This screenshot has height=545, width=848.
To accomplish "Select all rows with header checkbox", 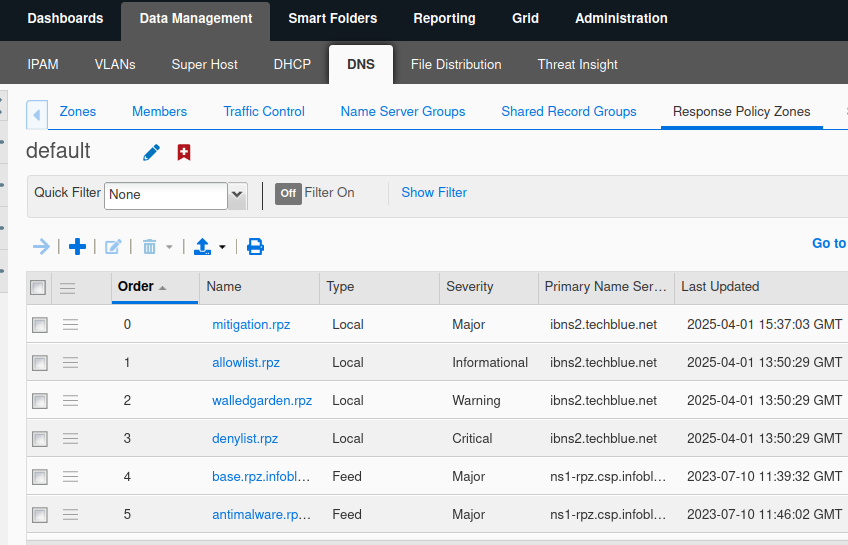I will (x=38, y=288).
